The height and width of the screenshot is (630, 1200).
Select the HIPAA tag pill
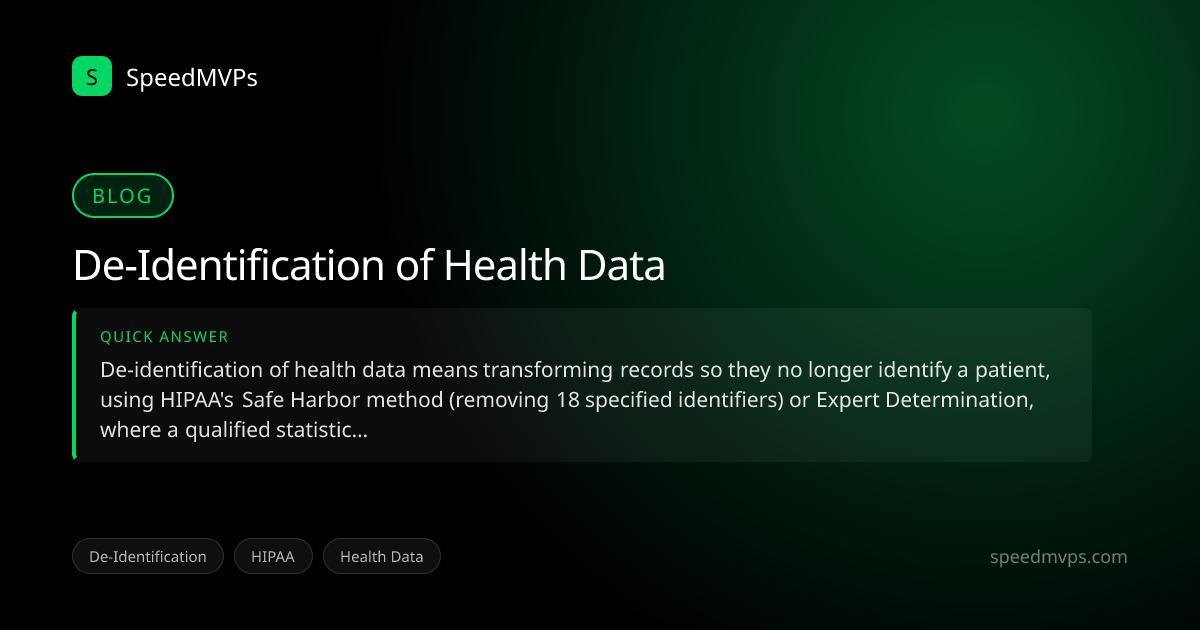tap(273, 556)
